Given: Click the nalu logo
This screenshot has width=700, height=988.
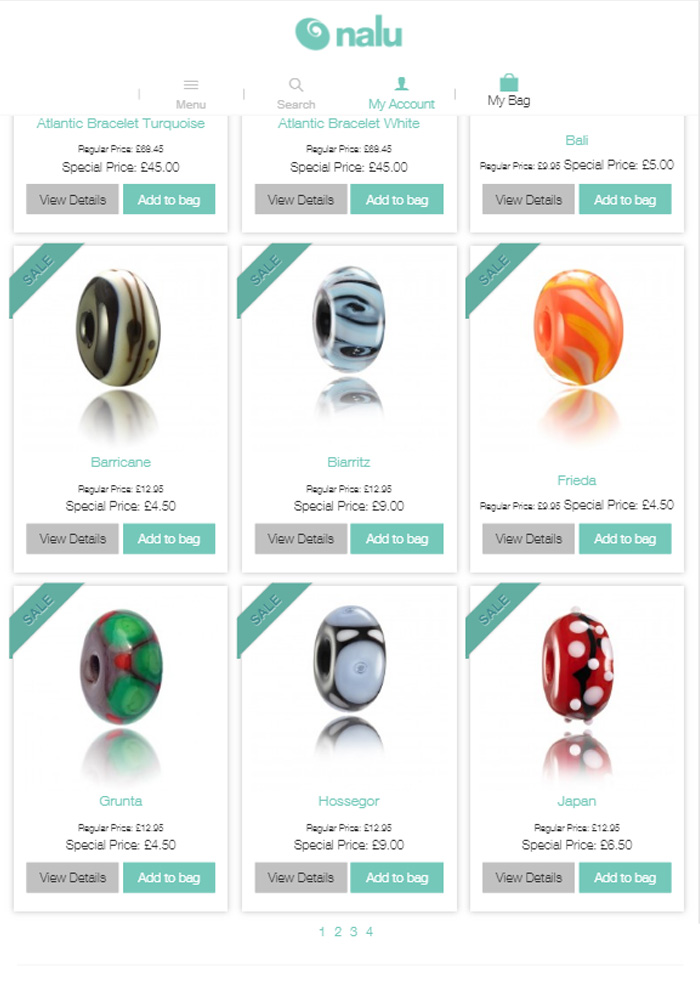Looking at the screenshot, I should [x=348, y=34].
